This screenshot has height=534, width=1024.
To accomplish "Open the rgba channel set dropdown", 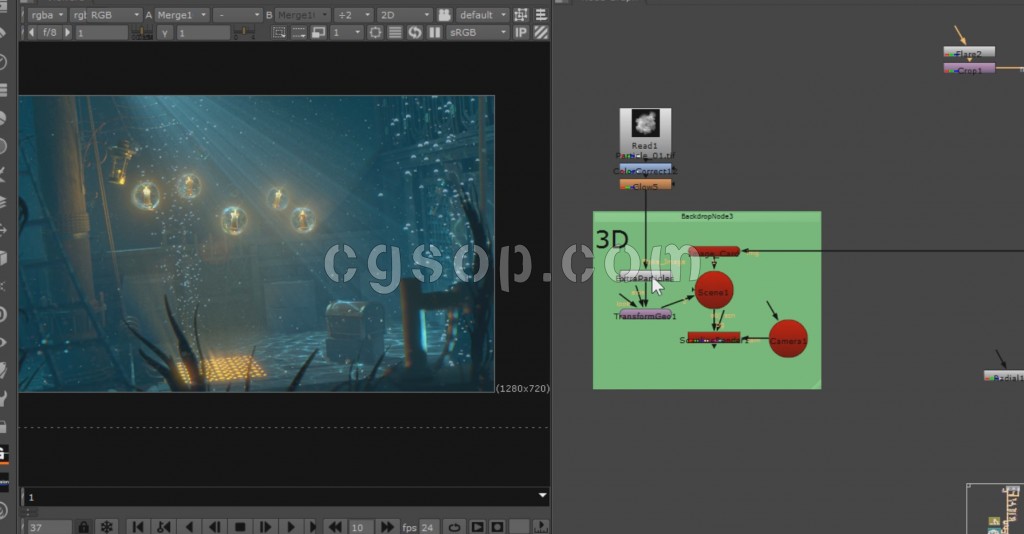I will [x=46, y=14].
